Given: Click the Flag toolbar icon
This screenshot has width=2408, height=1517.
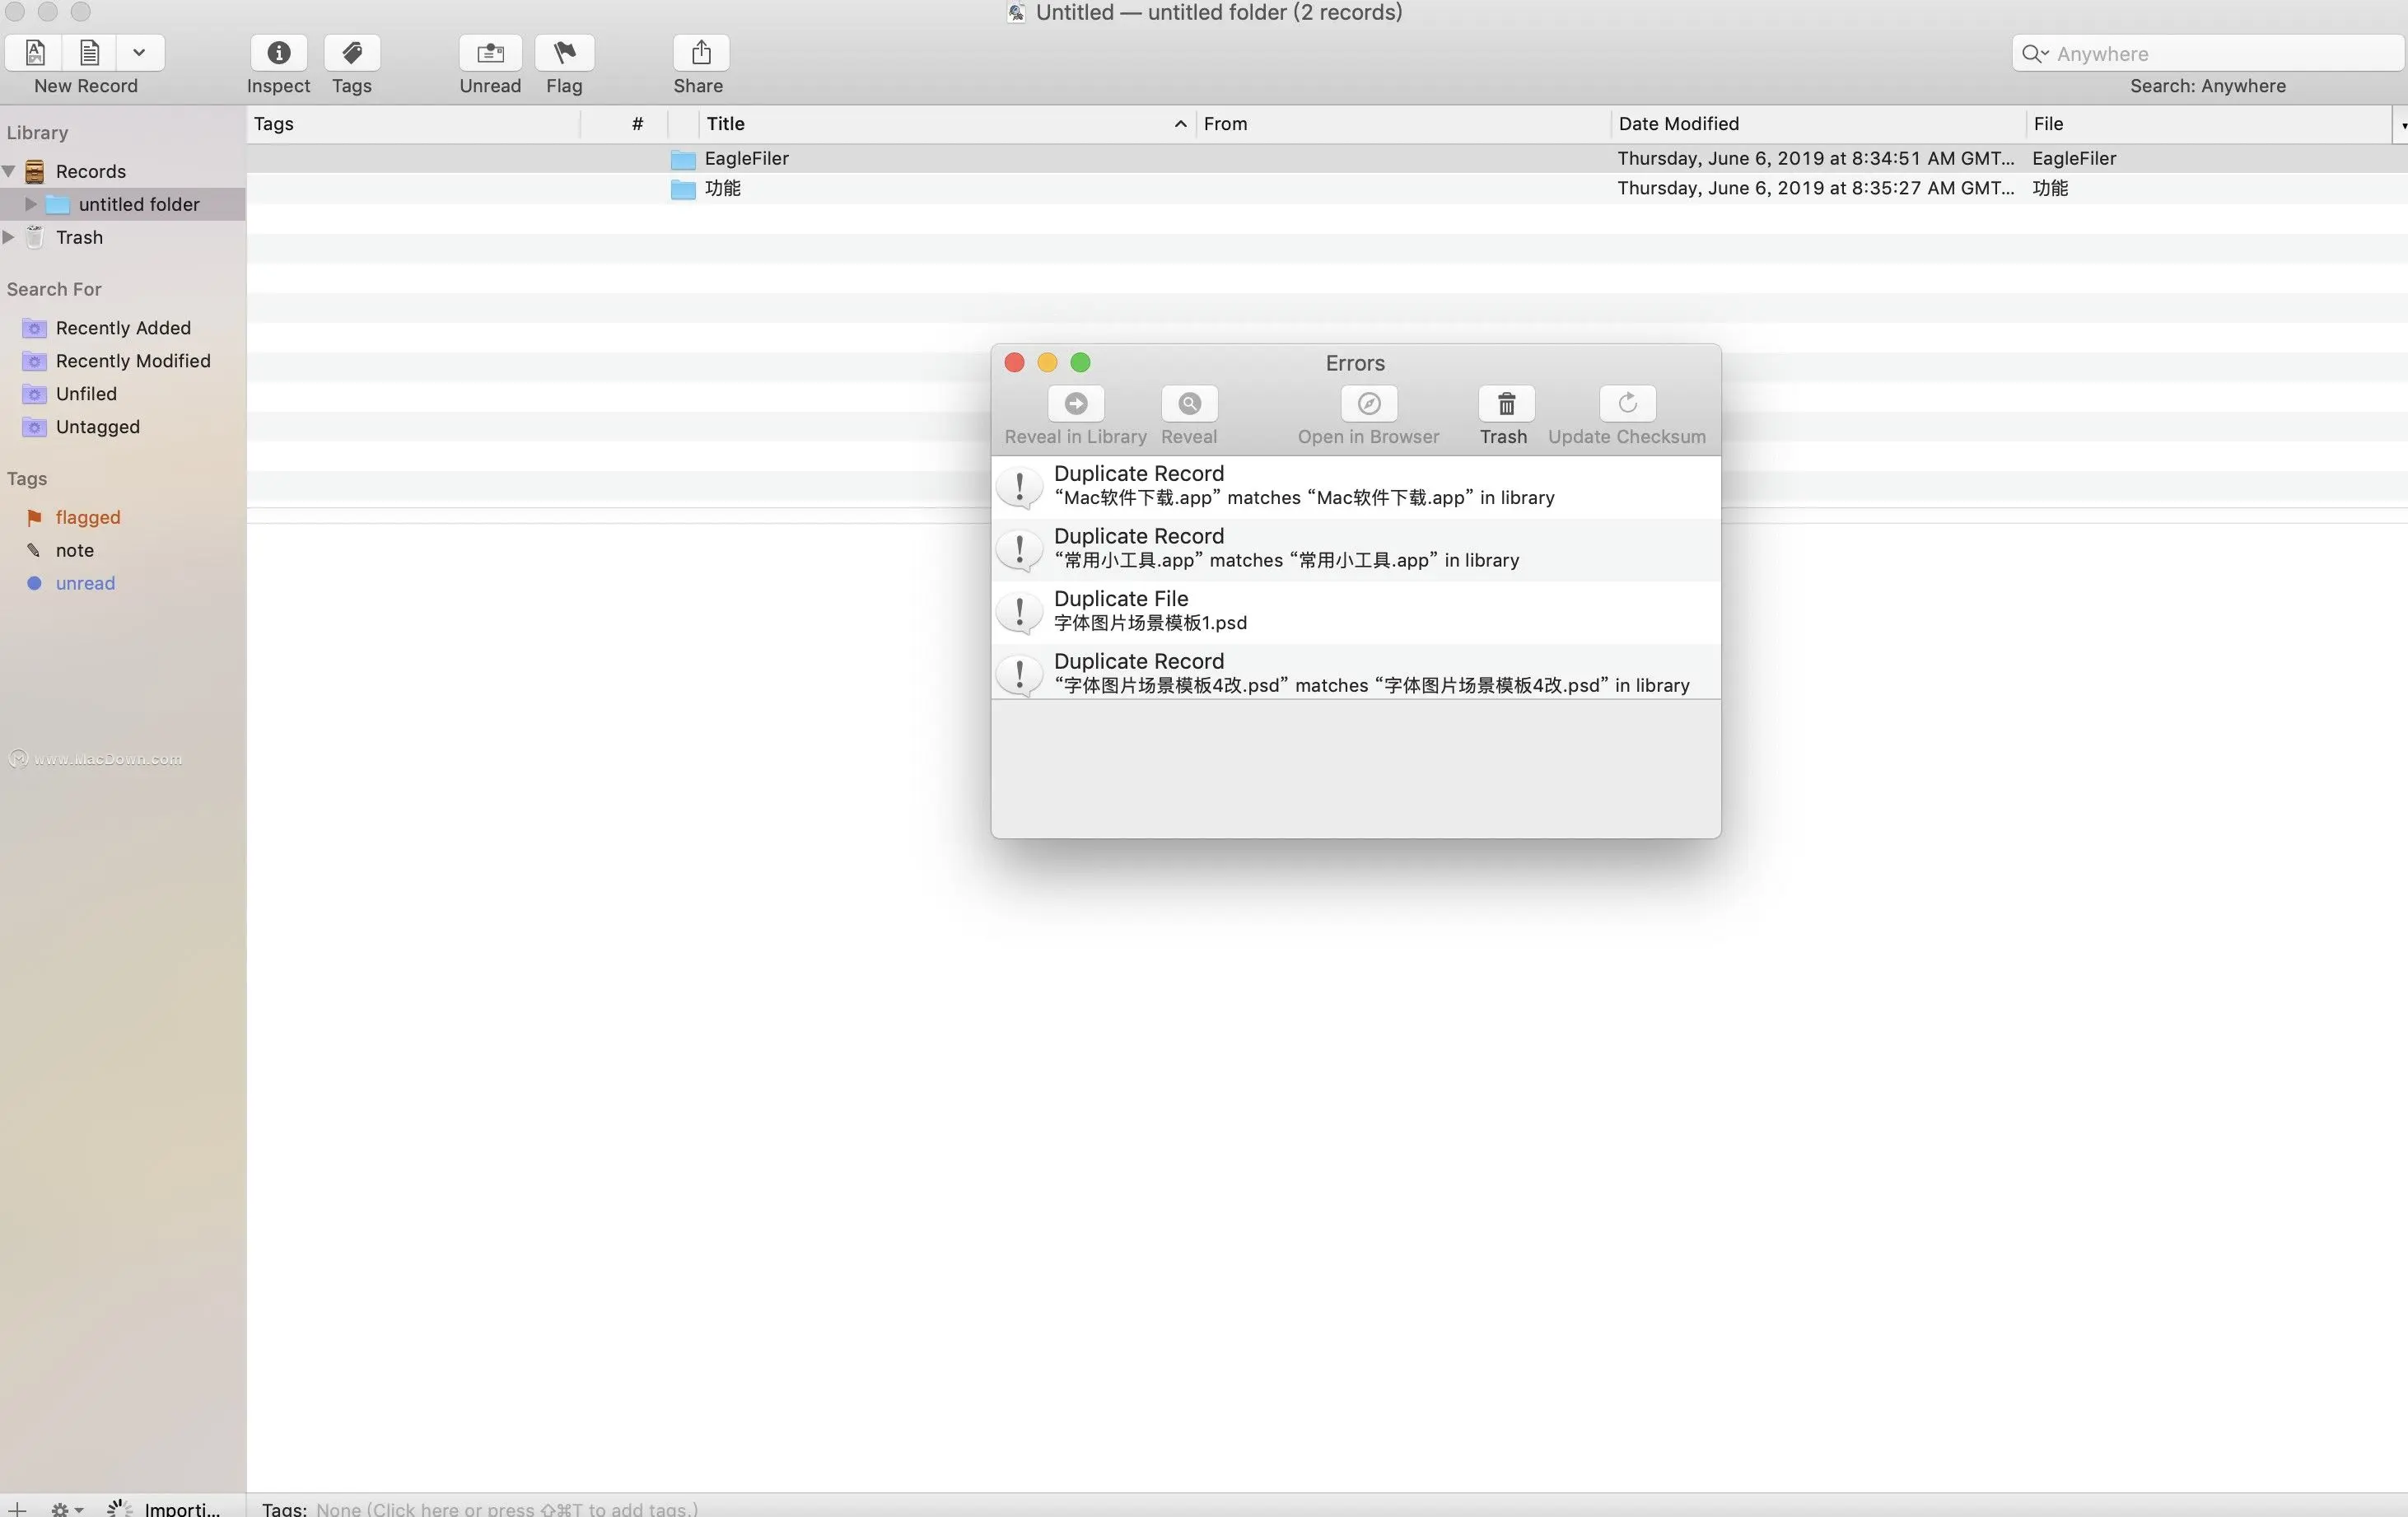Looking at the screenshot, I should tap(564, 53).
